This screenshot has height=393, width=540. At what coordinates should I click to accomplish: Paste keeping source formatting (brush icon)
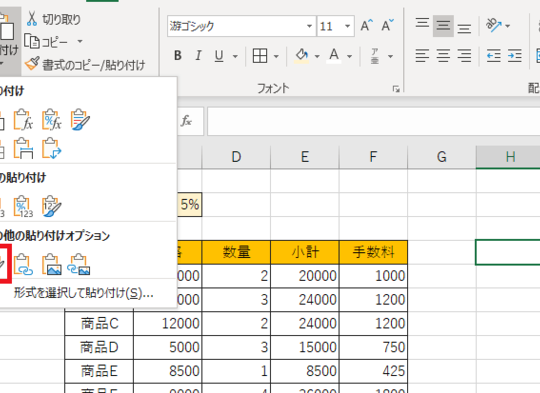point(80,120)
